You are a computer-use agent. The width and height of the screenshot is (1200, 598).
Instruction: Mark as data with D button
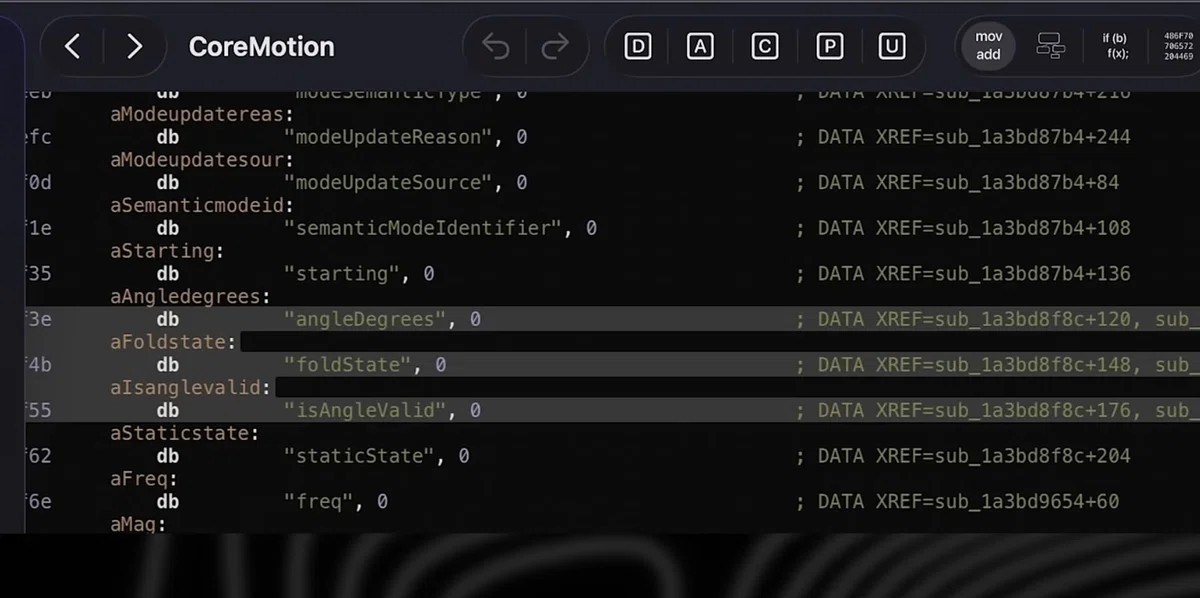(x=637, y=46)
